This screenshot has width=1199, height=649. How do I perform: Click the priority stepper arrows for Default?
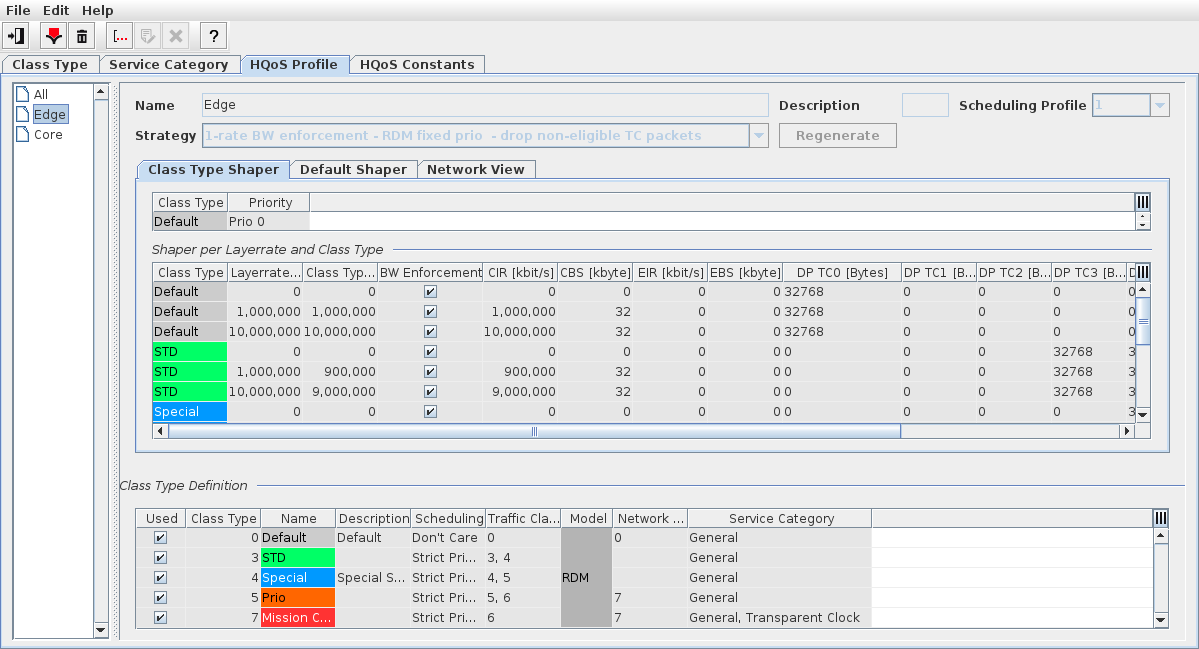[x=1143, y=222]
